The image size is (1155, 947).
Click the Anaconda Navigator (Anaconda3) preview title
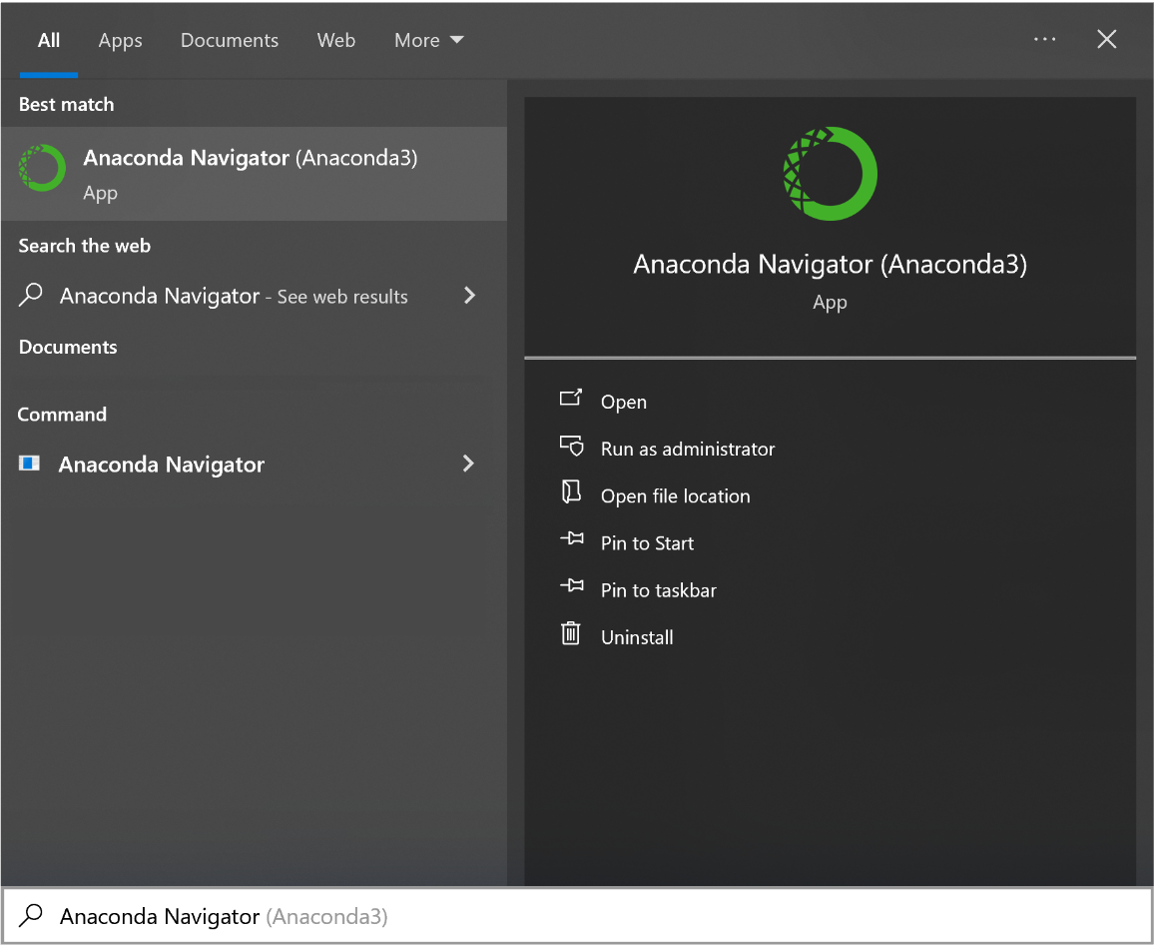[830, 264]
